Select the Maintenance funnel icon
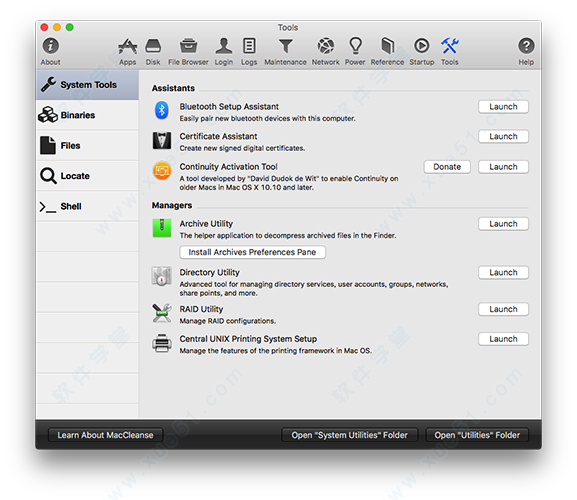 286,46
